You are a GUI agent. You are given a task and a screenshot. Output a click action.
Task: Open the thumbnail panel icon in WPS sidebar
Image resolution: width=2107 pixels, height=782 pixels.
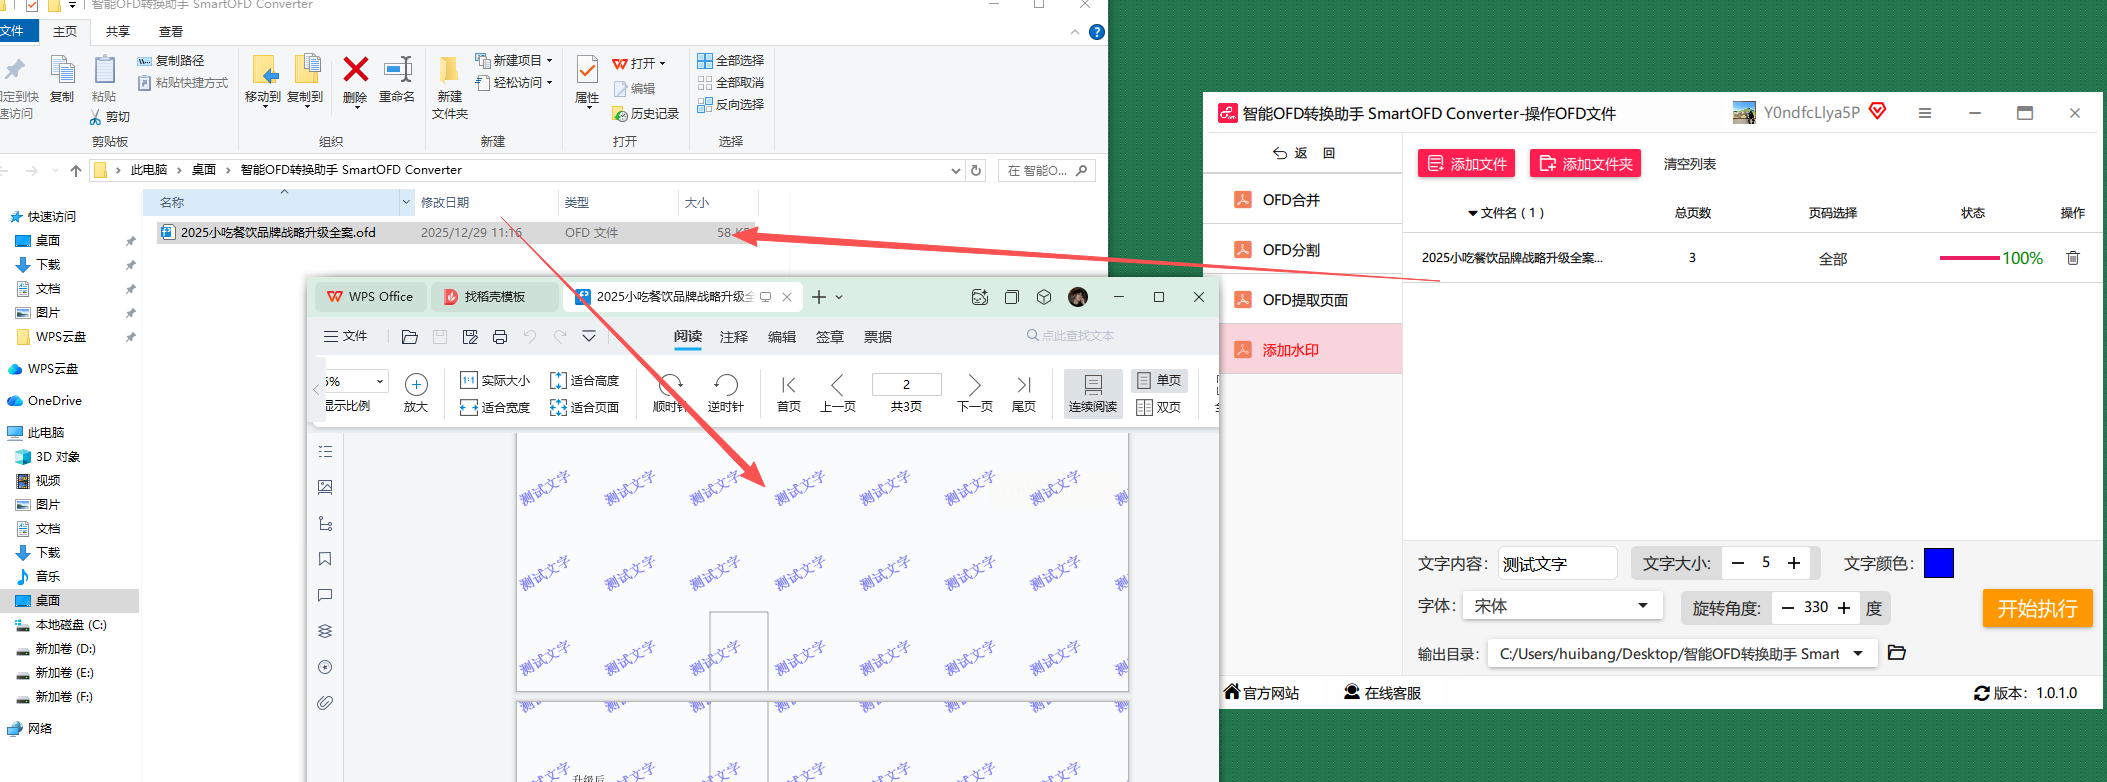(x=325, y=487)
